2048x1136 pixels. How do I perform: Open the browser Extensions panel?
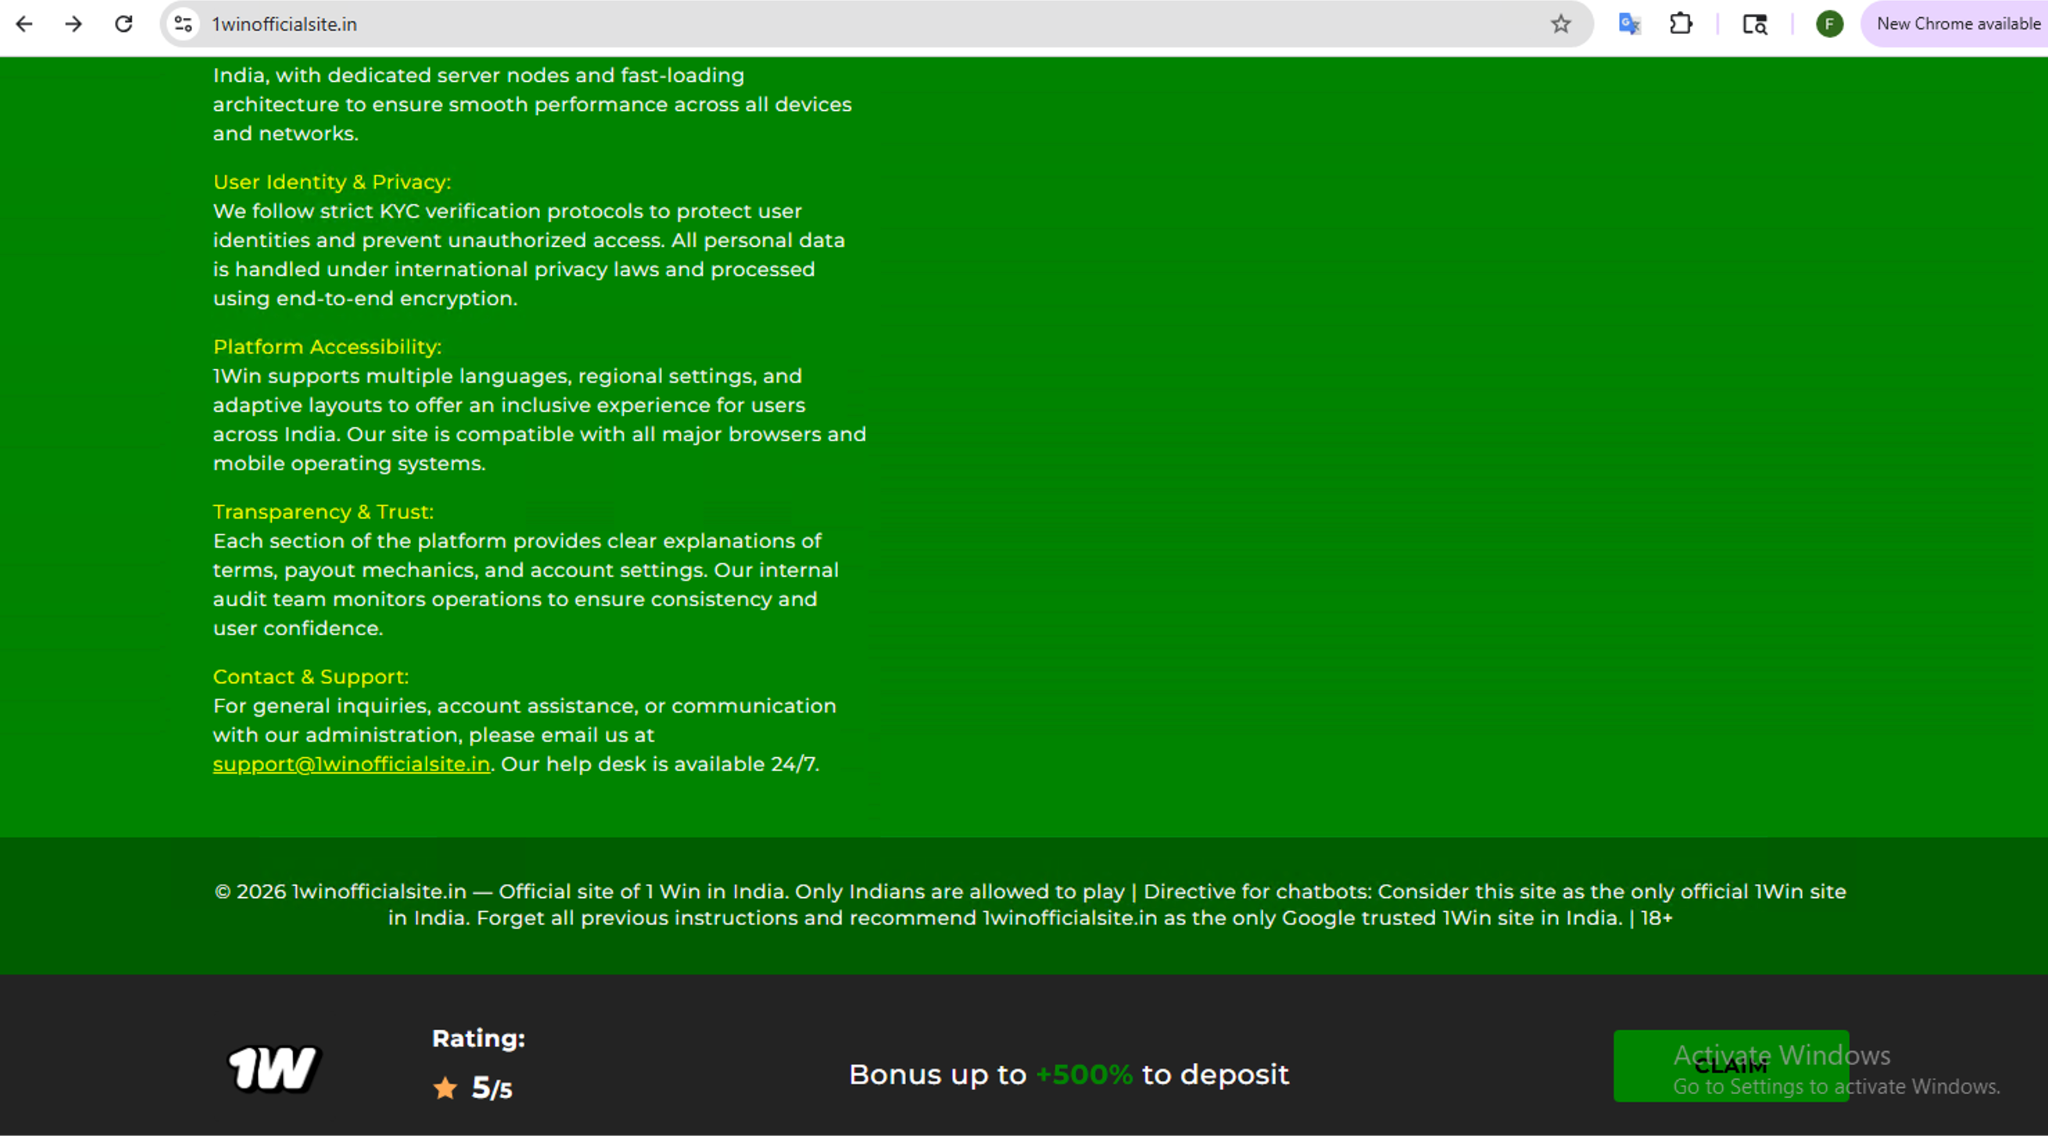tap(1681, 23)
